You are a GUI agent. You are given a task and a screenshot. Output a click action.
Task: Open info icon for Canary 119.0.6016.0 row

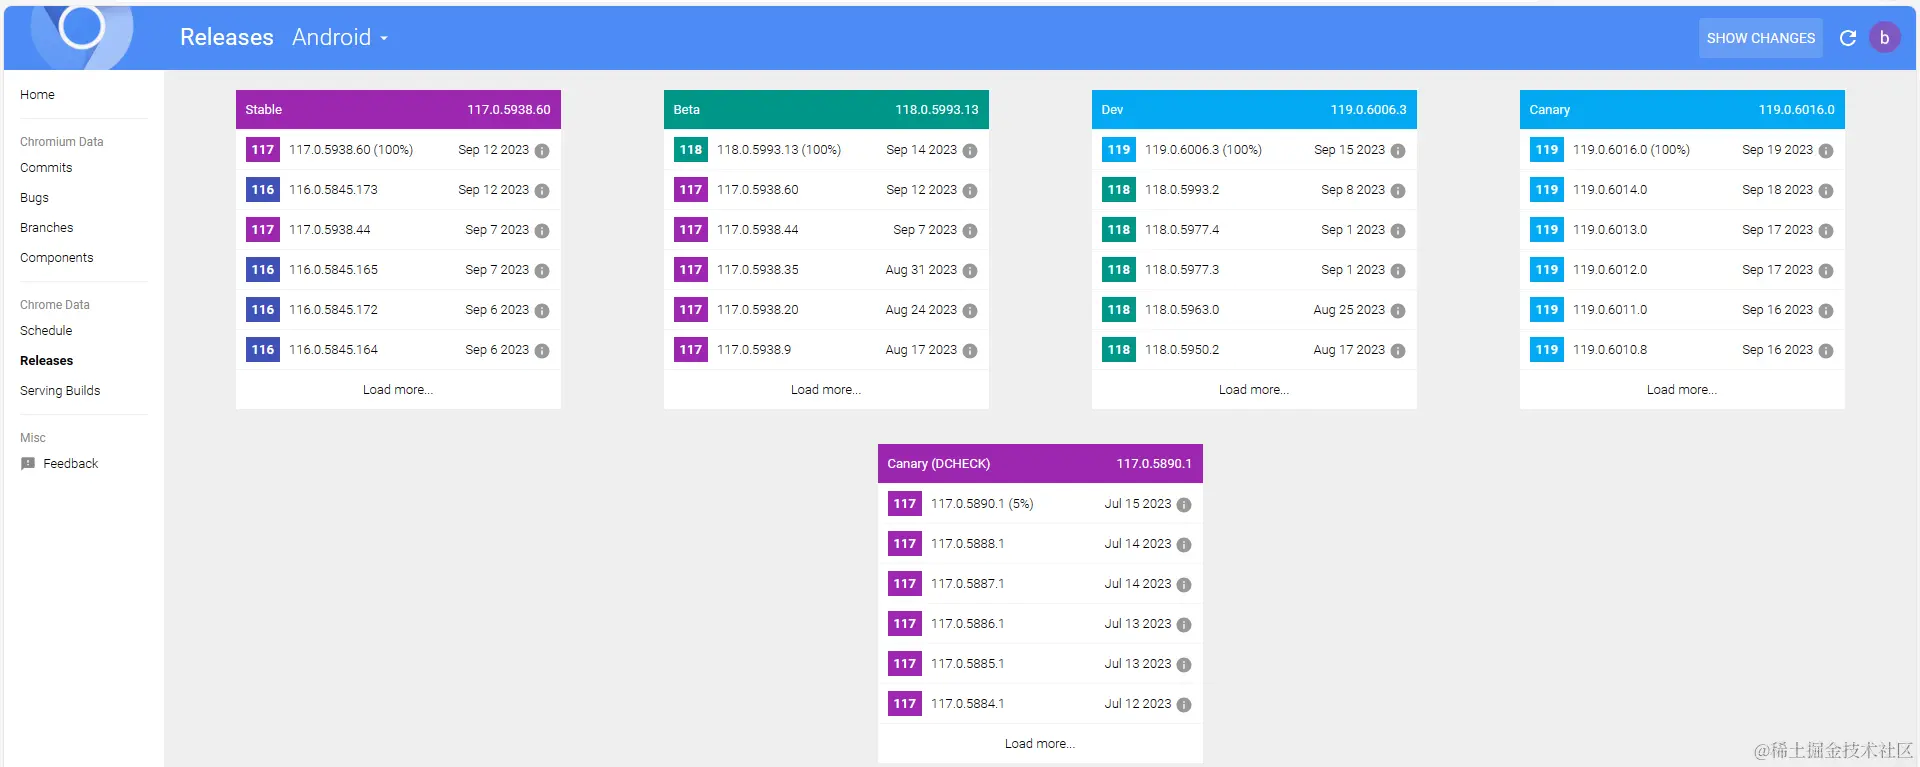tap(1826, 151)
